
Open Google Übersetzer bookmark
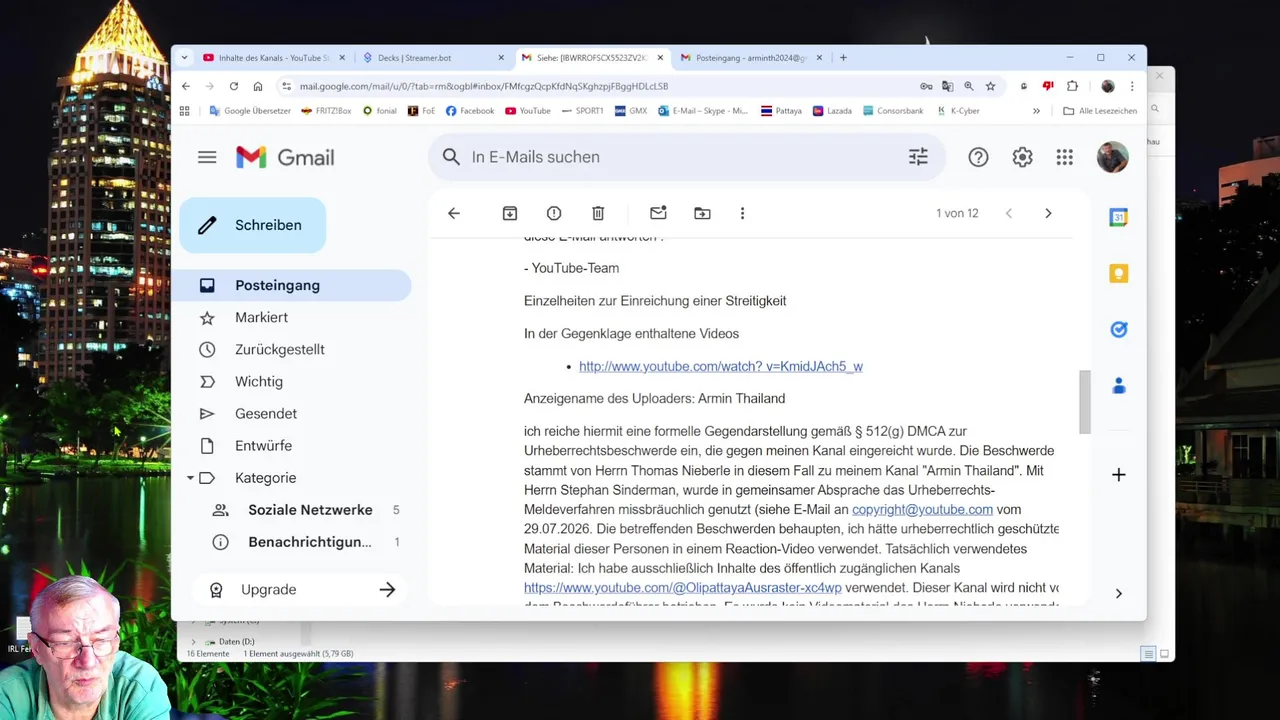[249, 111]
